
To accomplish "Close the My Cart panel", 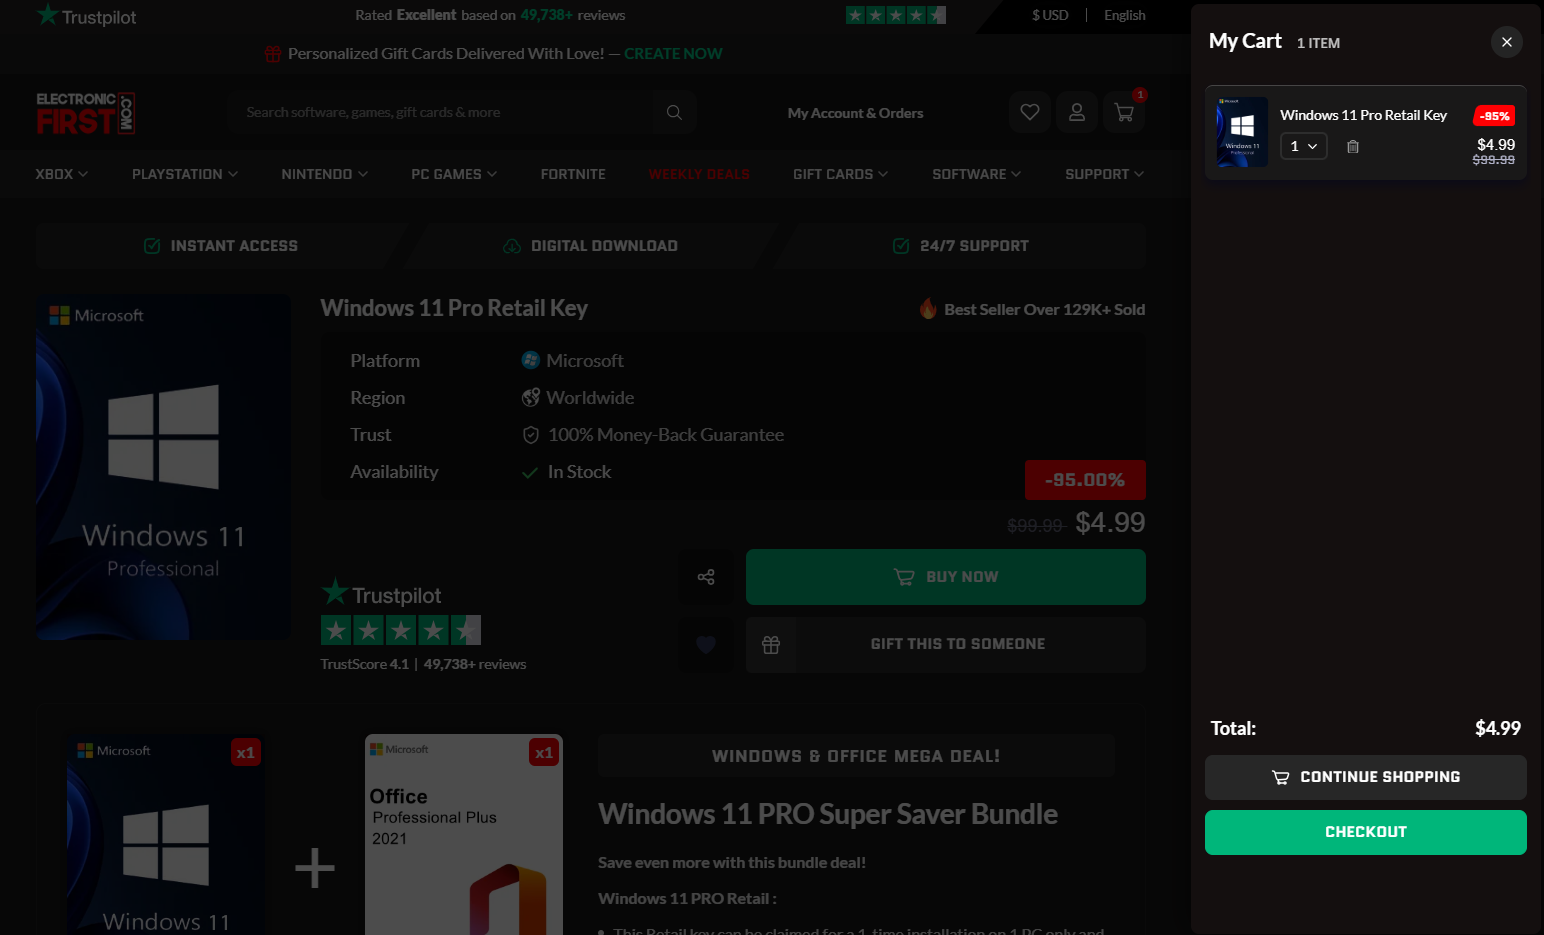I will tap(1506, 42).
